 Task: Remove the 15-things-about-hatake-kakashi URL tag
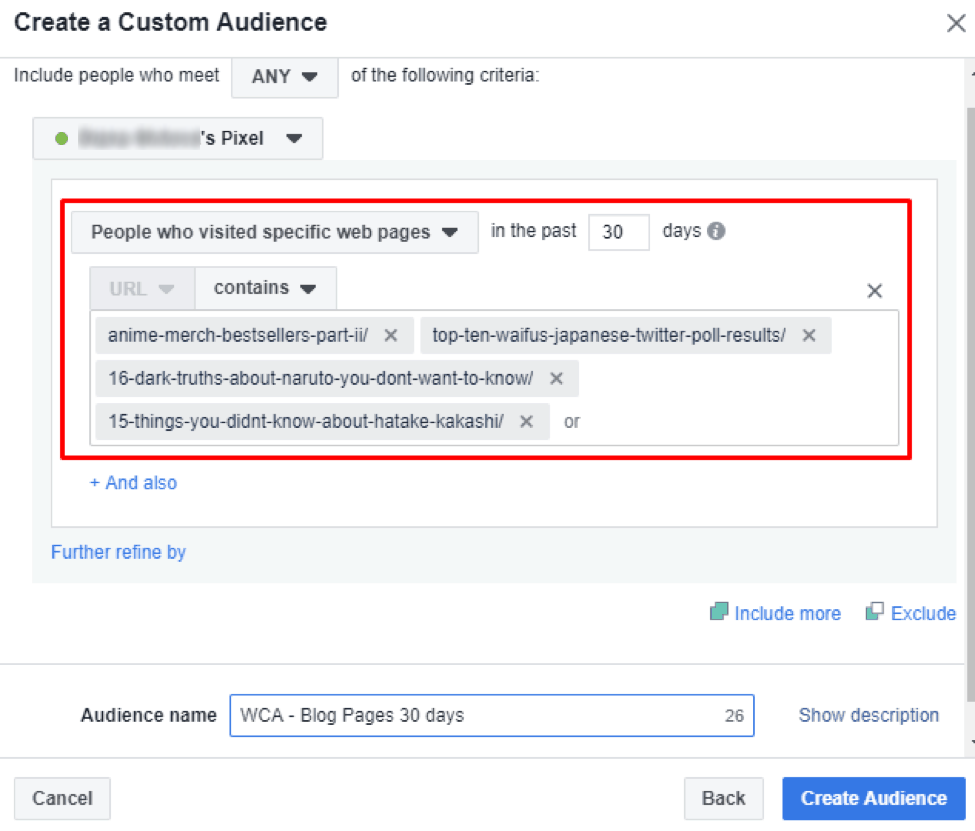tap(526, 421)
